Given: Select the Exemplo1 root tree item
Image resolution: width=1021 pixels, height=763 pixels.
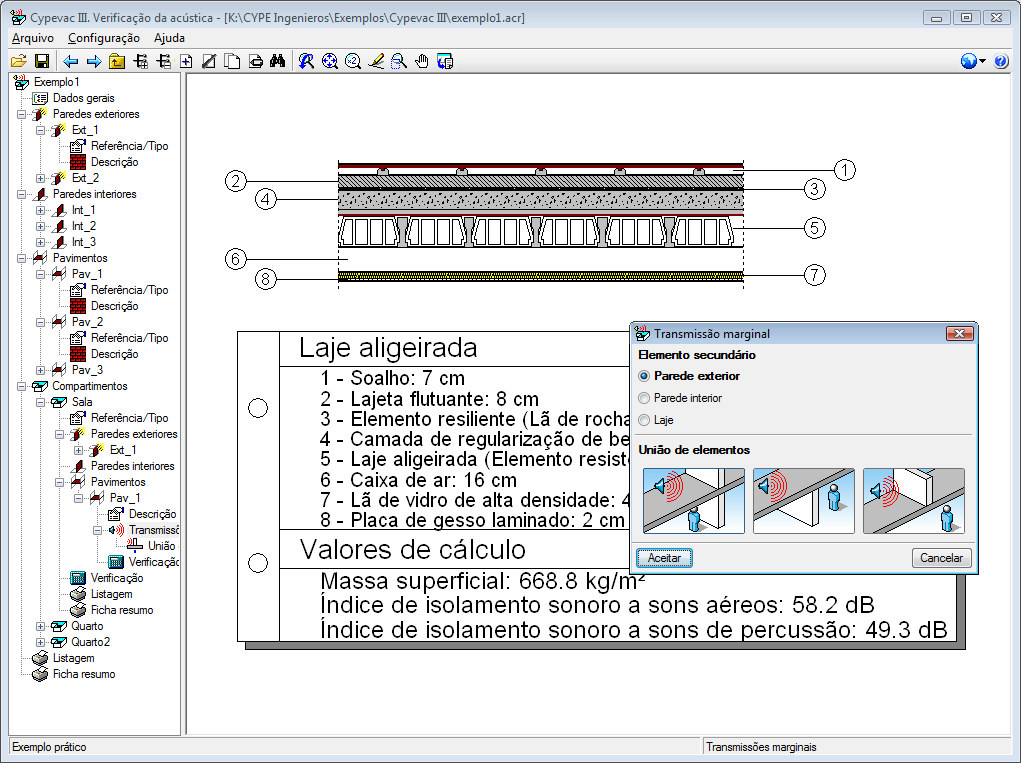Looking at the screenshot, I should coord(57,82).
